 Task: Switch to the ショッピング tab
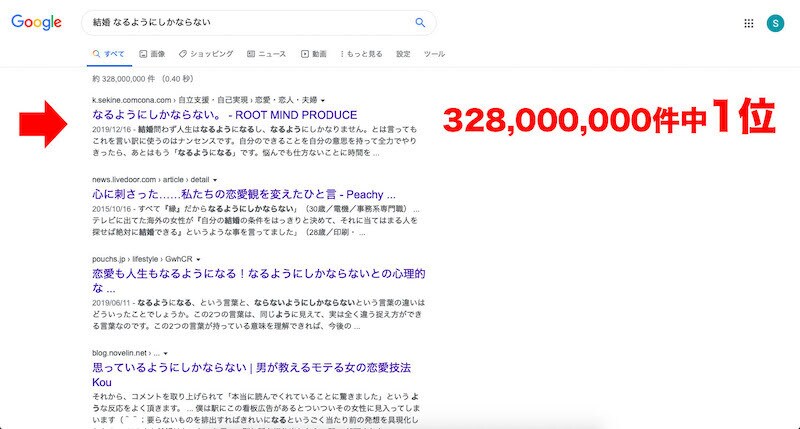coord(206,54)
